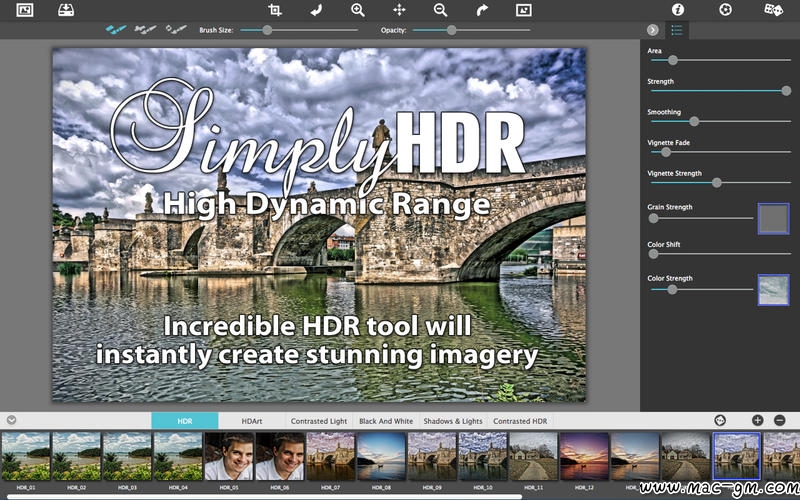Viewport: 800px width, 500px height.
Task: Collapse the side panel with the arrow button
Action: tap(653, 30)
